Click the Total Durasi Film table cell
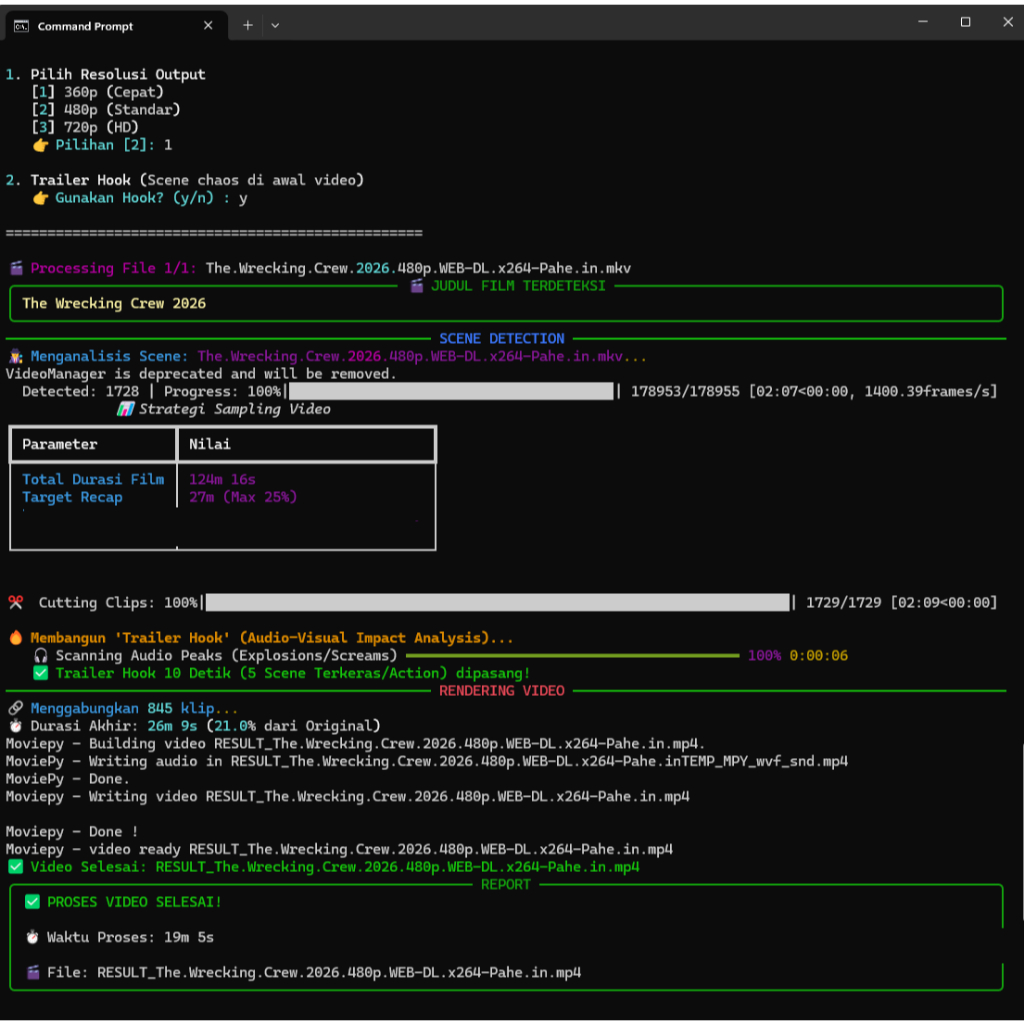Viewport: 1024px width, 1024px height. coord(93,479)
